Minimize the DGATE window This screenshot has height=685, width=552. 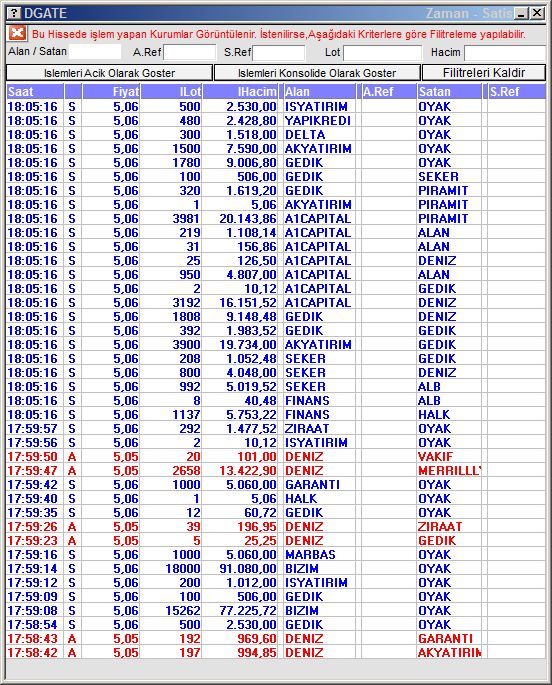tap(521, 14)
